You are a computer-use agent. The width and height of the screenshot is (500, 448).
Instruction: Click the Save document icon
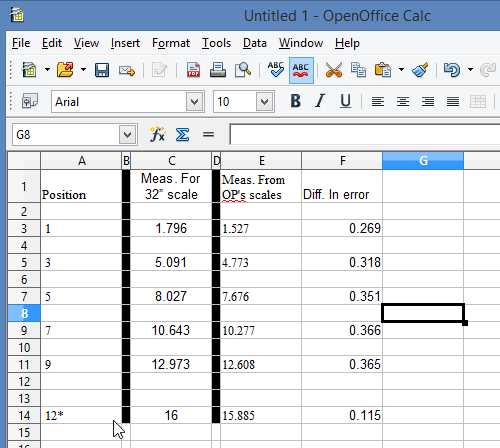102,70
